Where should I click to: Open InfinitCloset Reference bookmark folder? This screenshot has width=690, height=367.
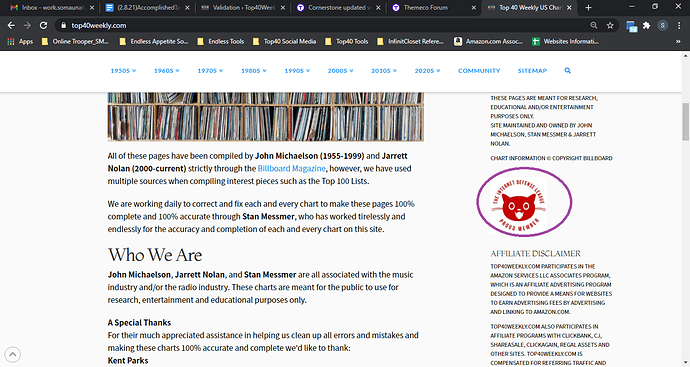click(410, 41)
